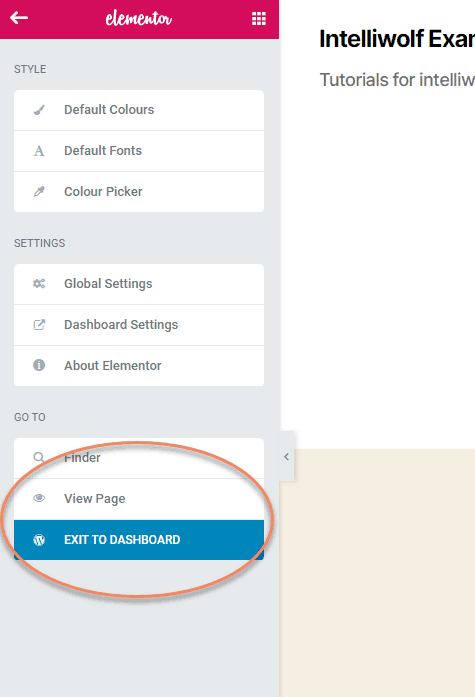Open Global Settings entry
The height and width of the screenshot is (697, 475).
(139, 284)
